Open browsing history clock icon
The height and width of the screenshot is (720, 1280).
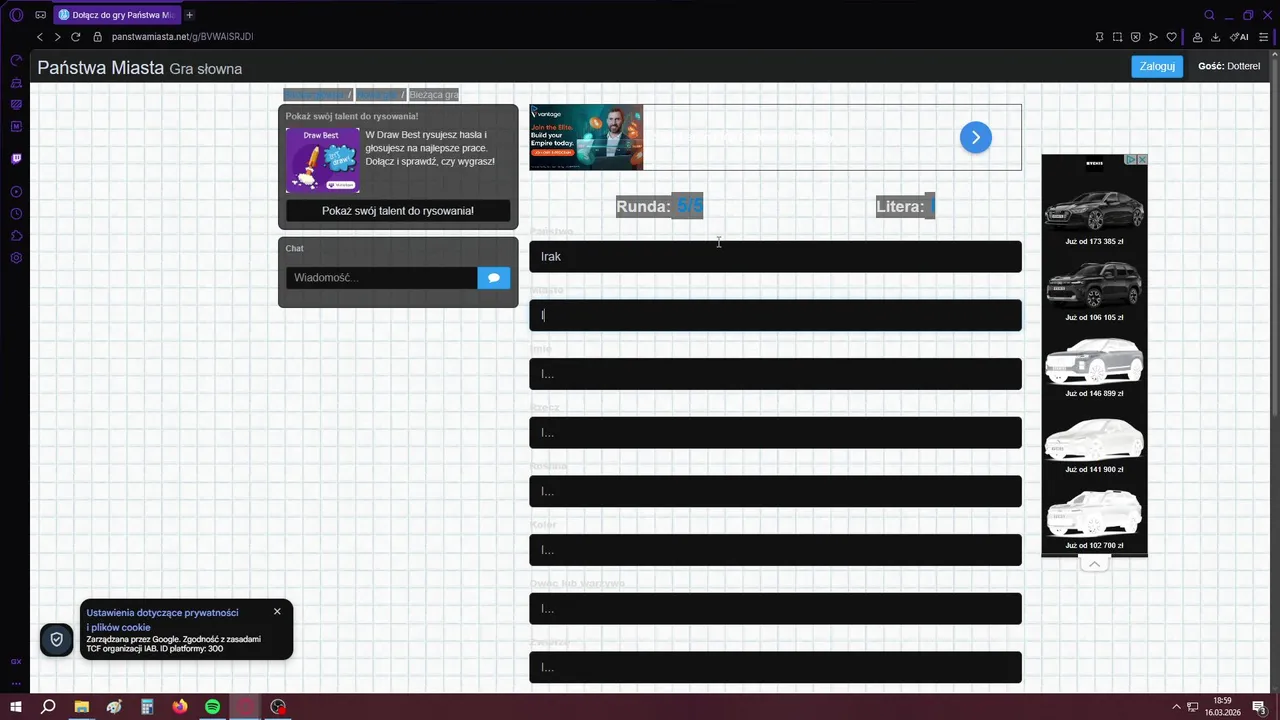click(x=16, y=213)
